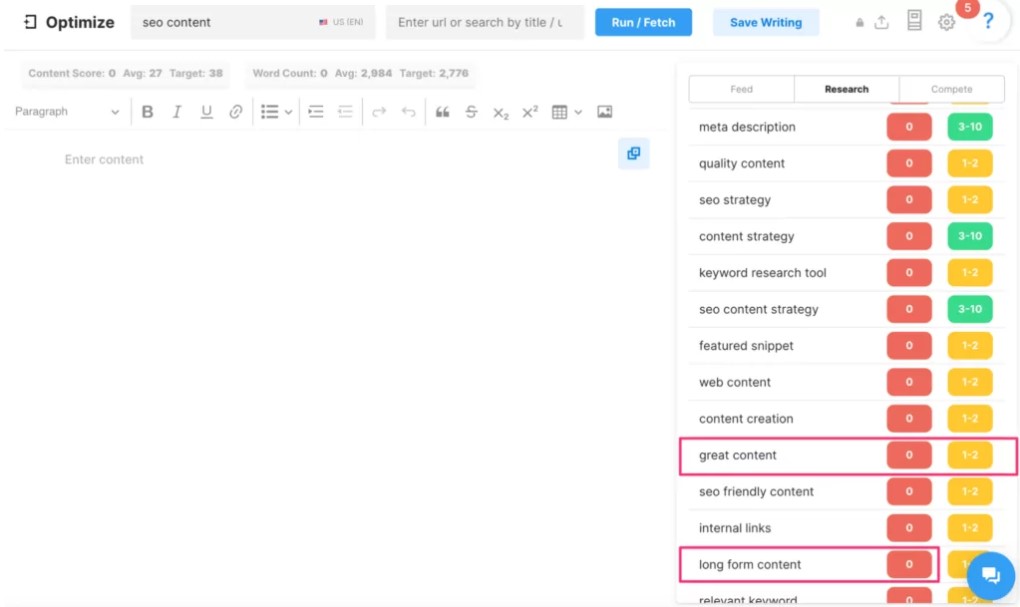The height and width of the screenshot is (607, 1020).
Task: Open the Paragraph style dropdown
Action: 65,111
